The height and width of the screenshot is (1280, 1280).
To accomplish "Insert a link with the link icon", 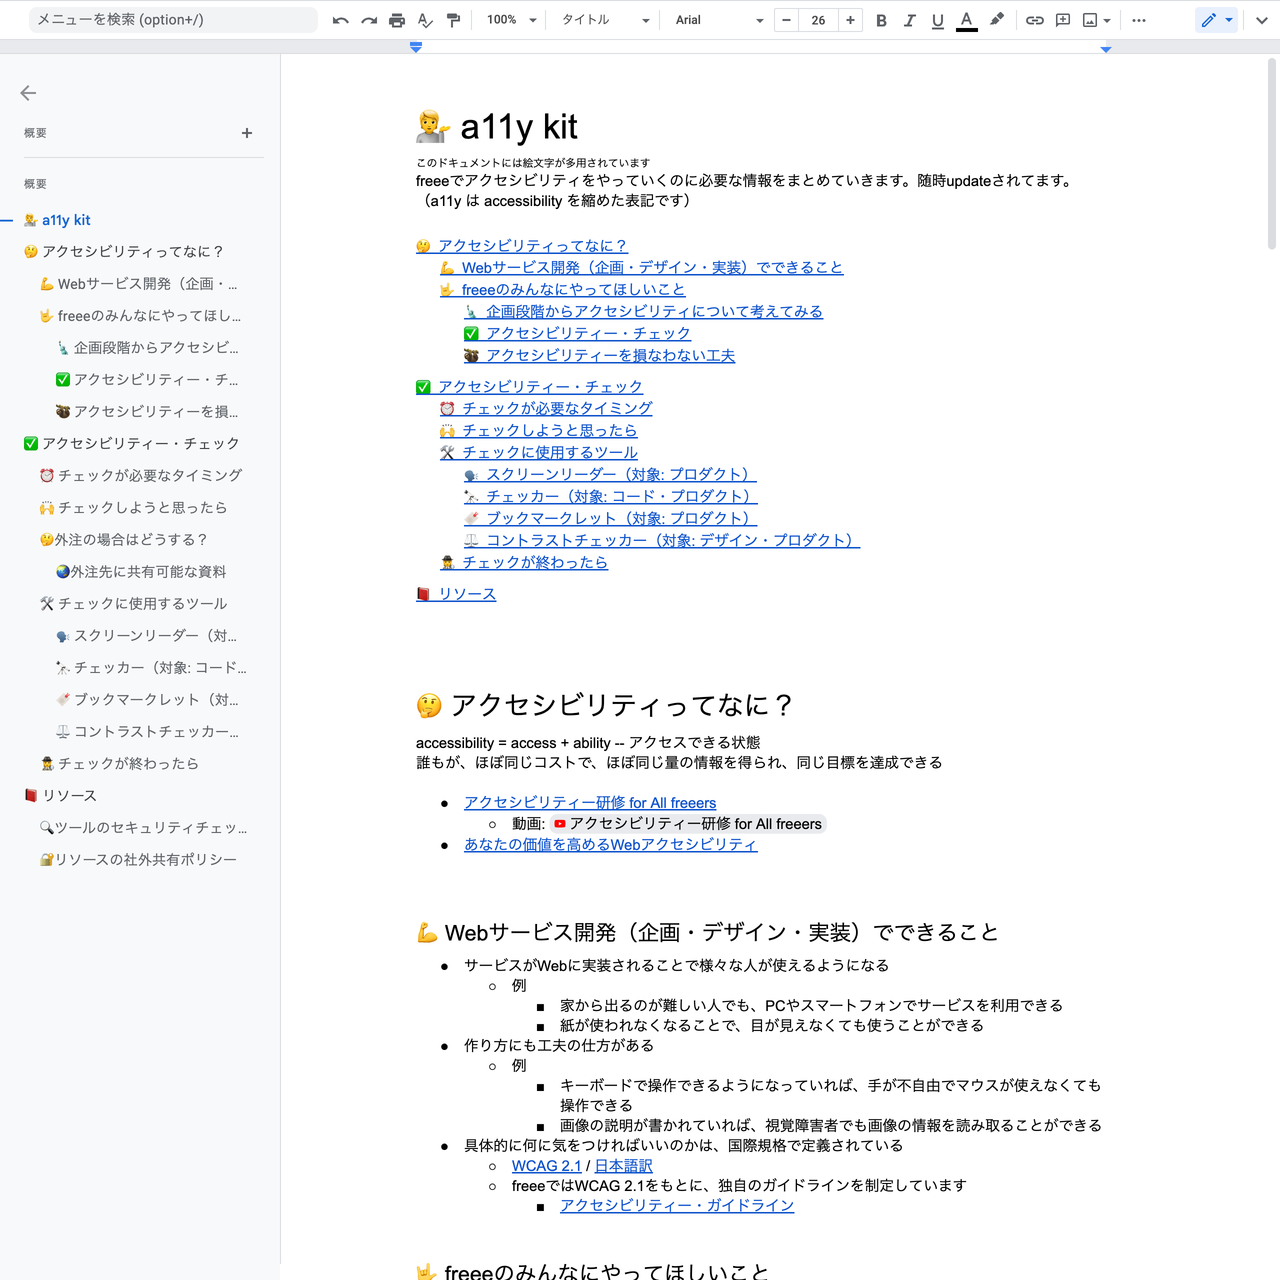I will pos(1035,20).
